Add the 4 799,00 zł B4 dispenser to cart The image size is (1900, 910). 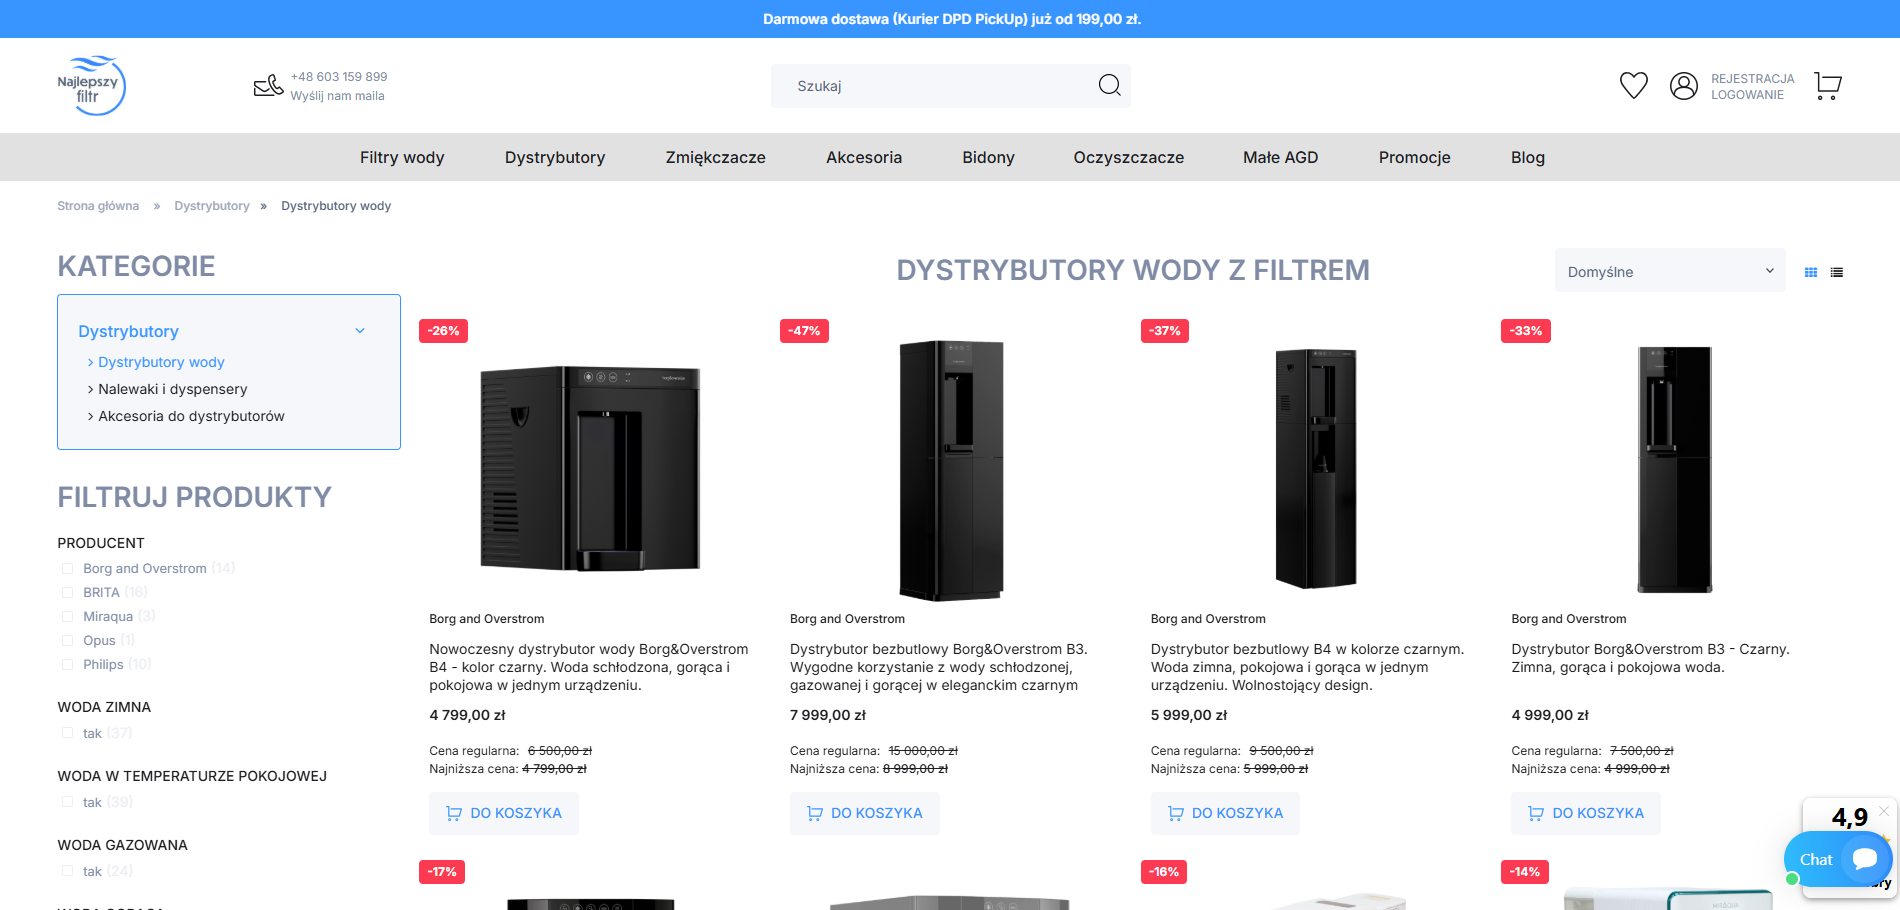[x=504, y=813]
